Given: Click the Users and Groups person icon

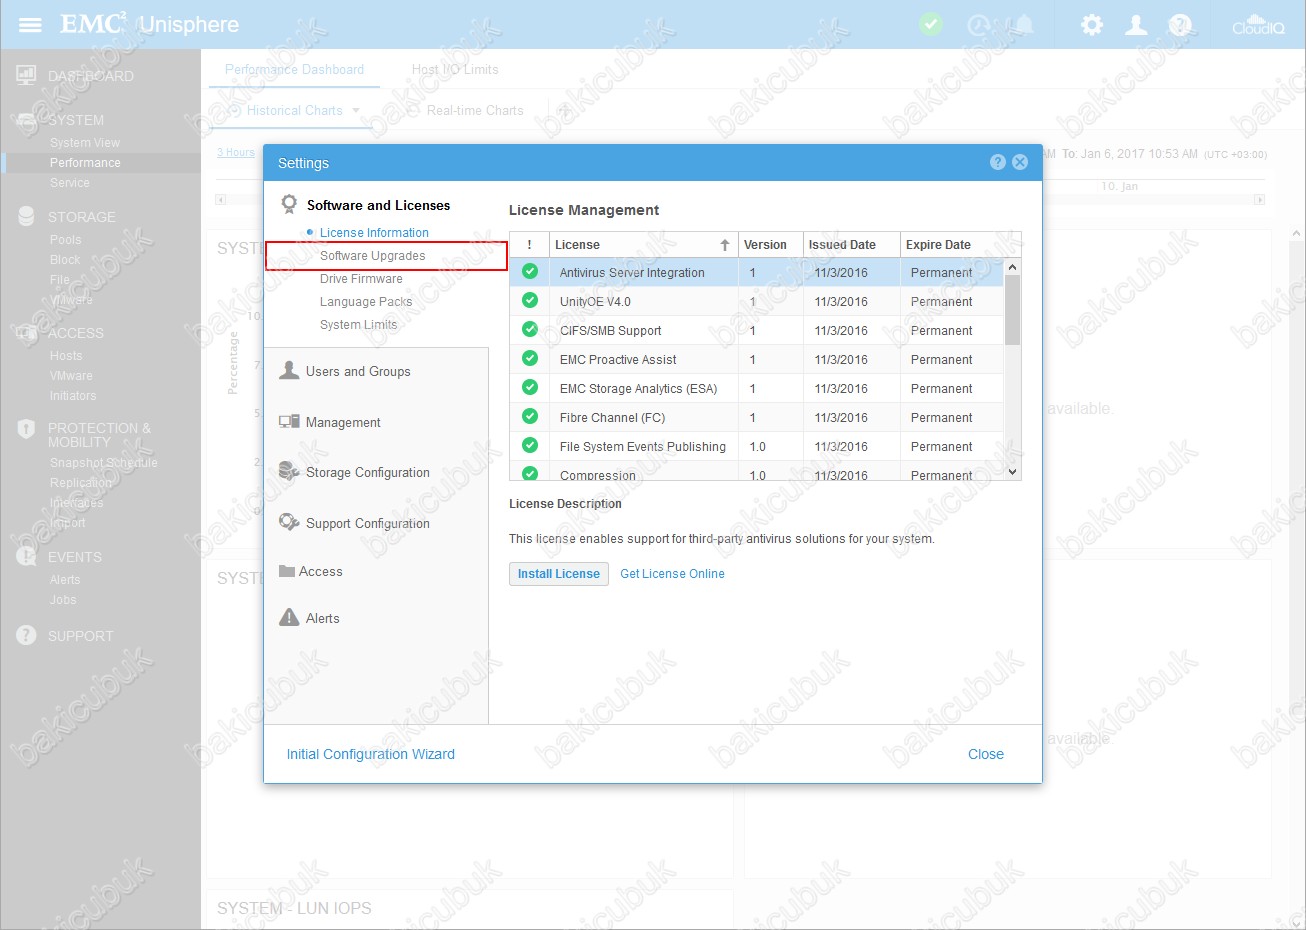Looking at the screenshot, I should [289, 370].
